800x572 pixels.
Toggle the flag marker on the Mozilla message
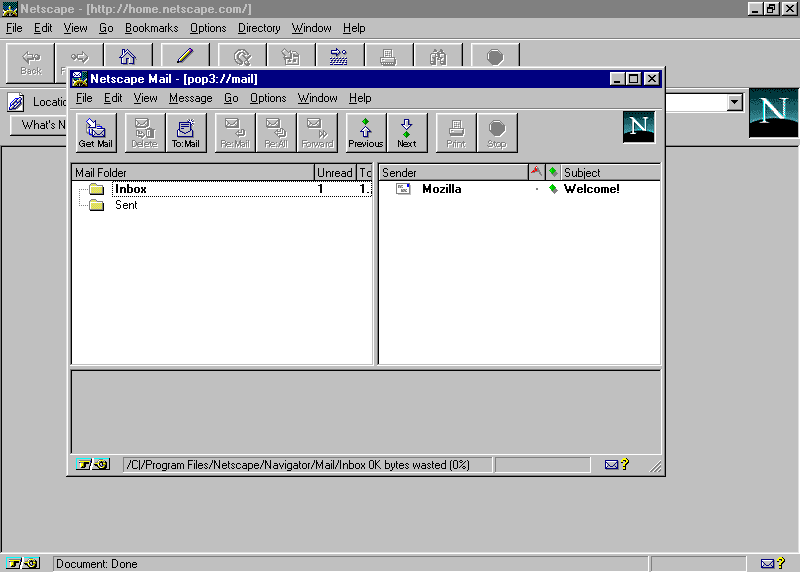click(x=536, y=189)
